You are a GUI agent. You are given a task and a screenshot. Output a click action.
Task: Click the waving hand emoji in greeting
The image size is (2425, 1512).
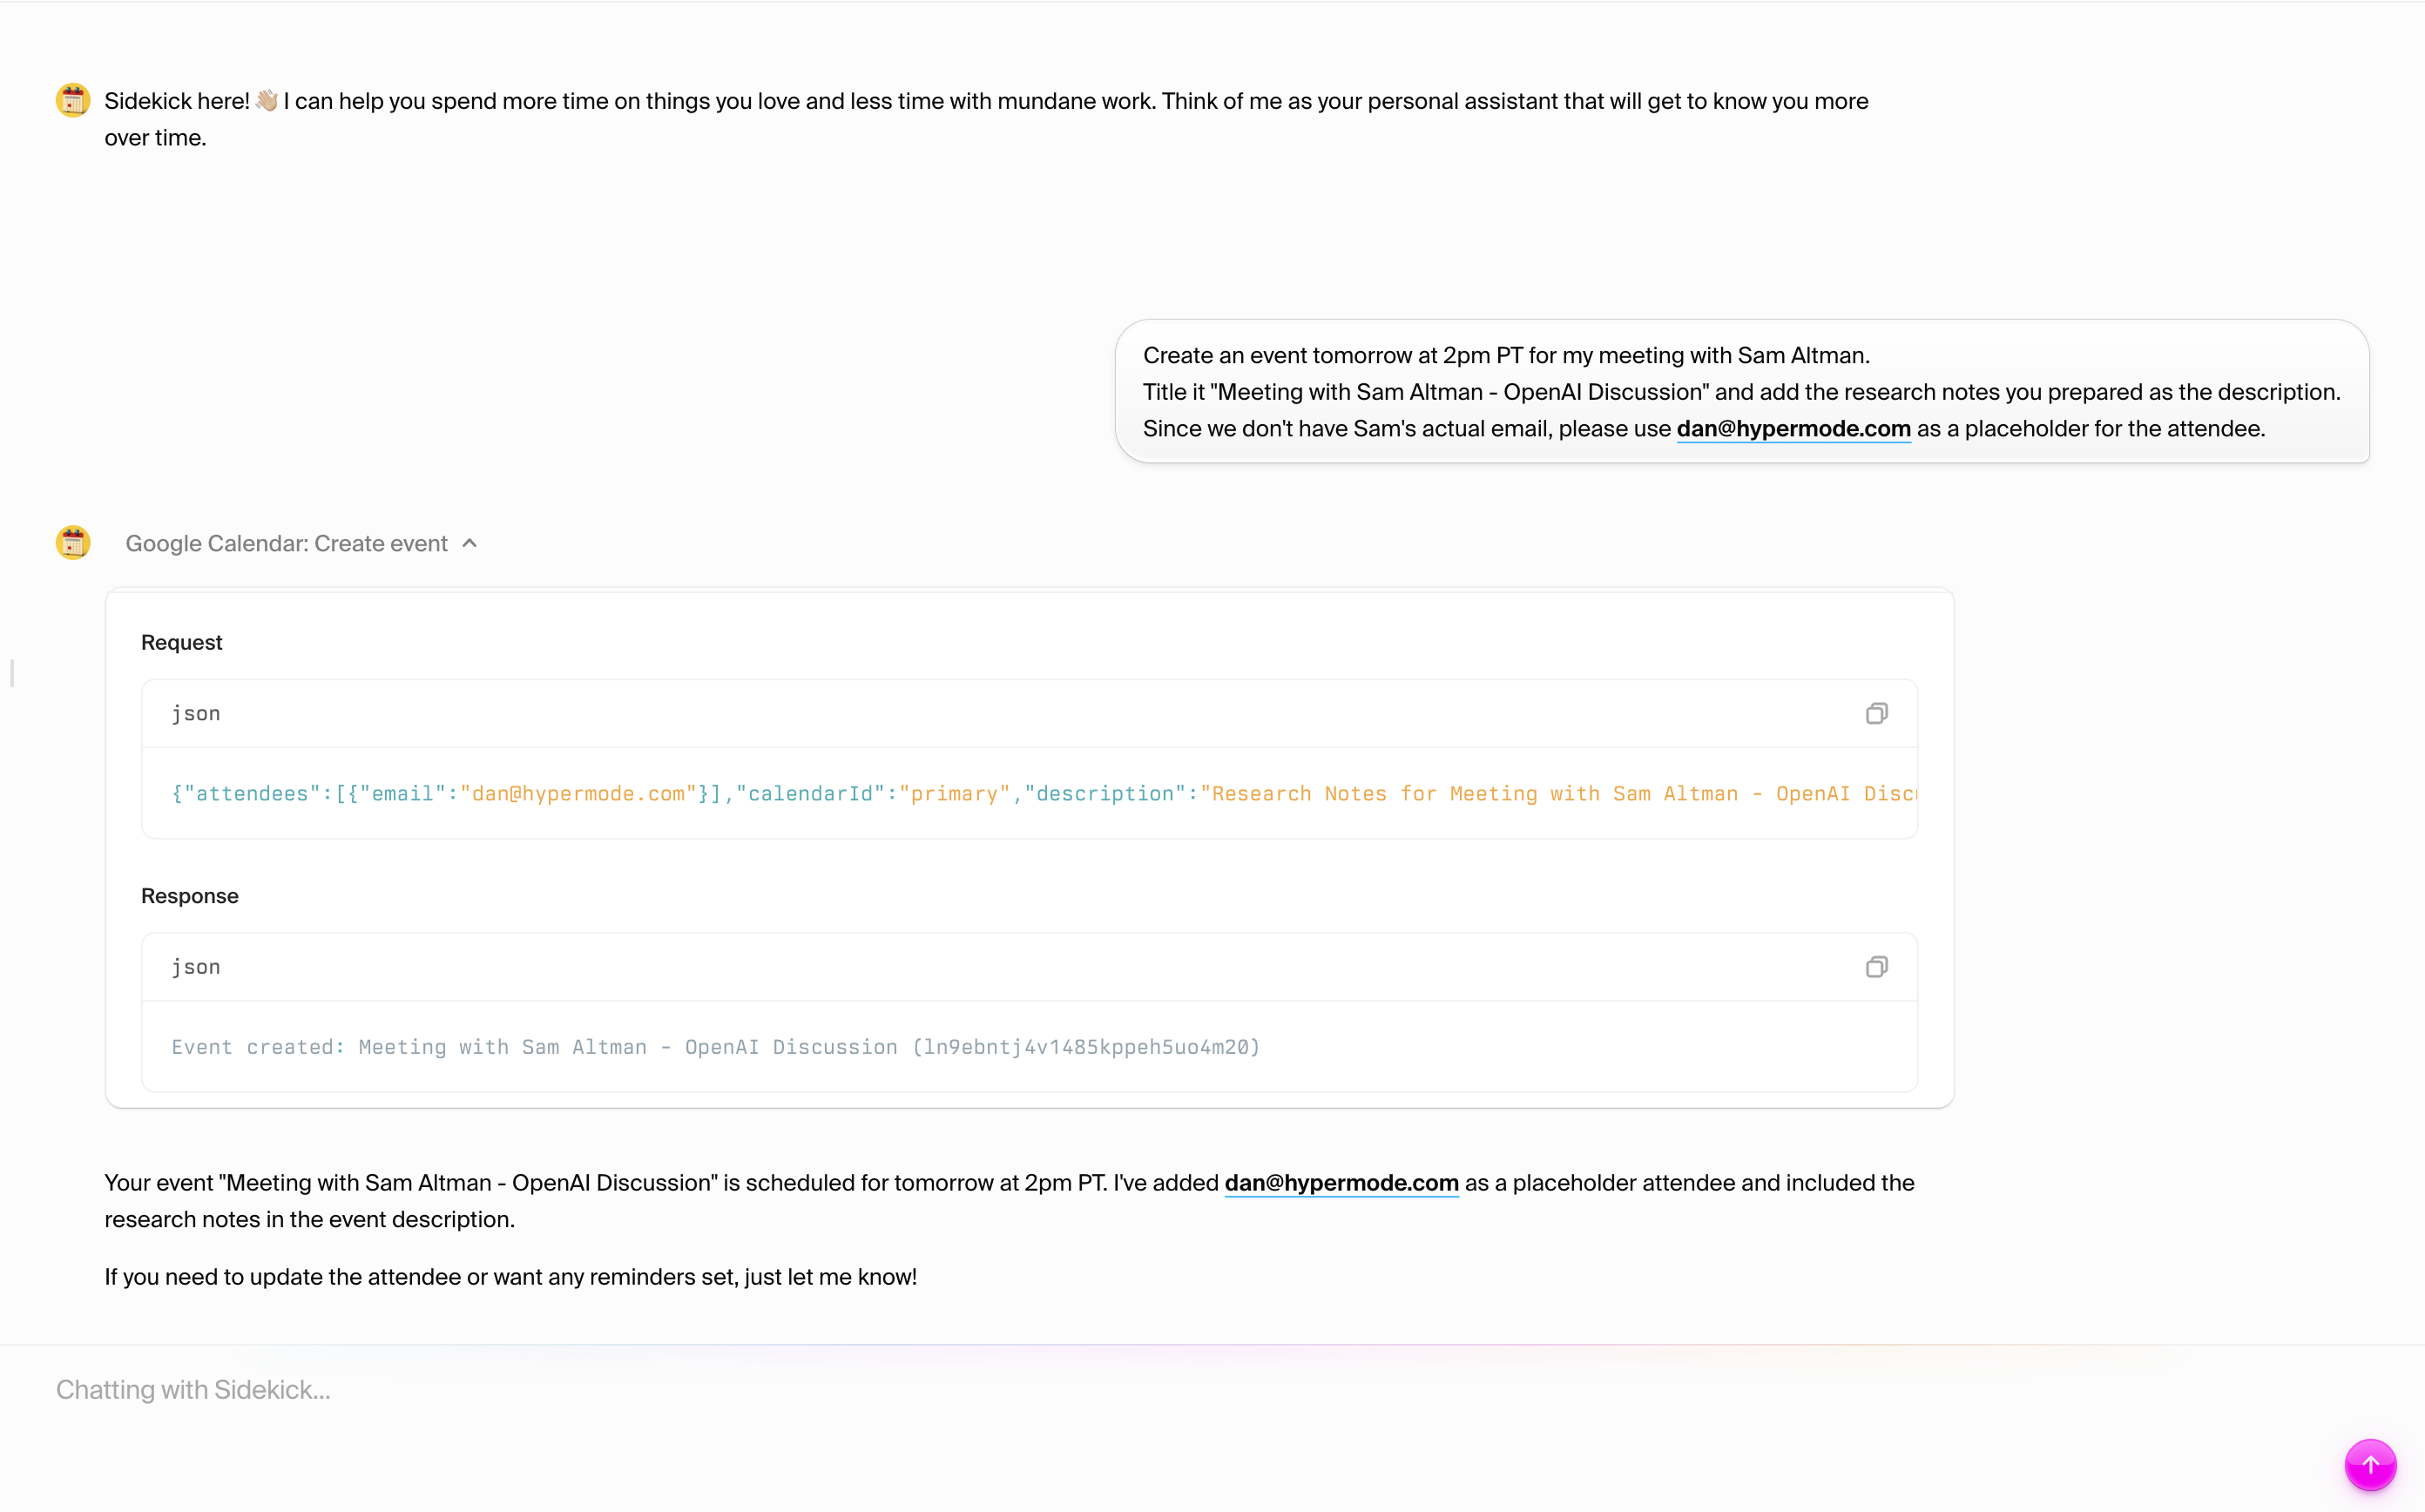coord(266,101)
